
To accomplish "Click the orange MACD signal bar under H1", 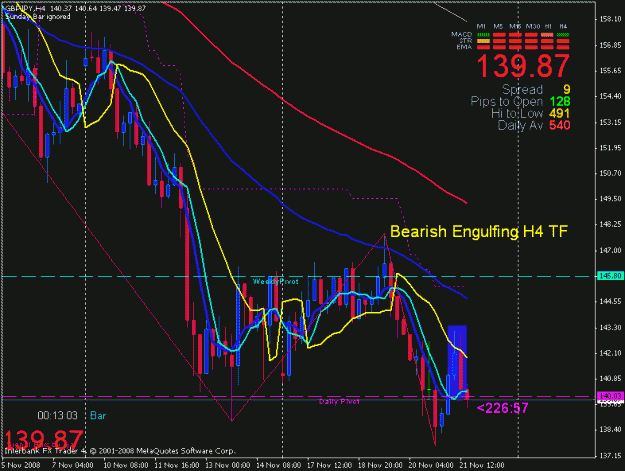I will pyautogui.click(x=547, y=35).
